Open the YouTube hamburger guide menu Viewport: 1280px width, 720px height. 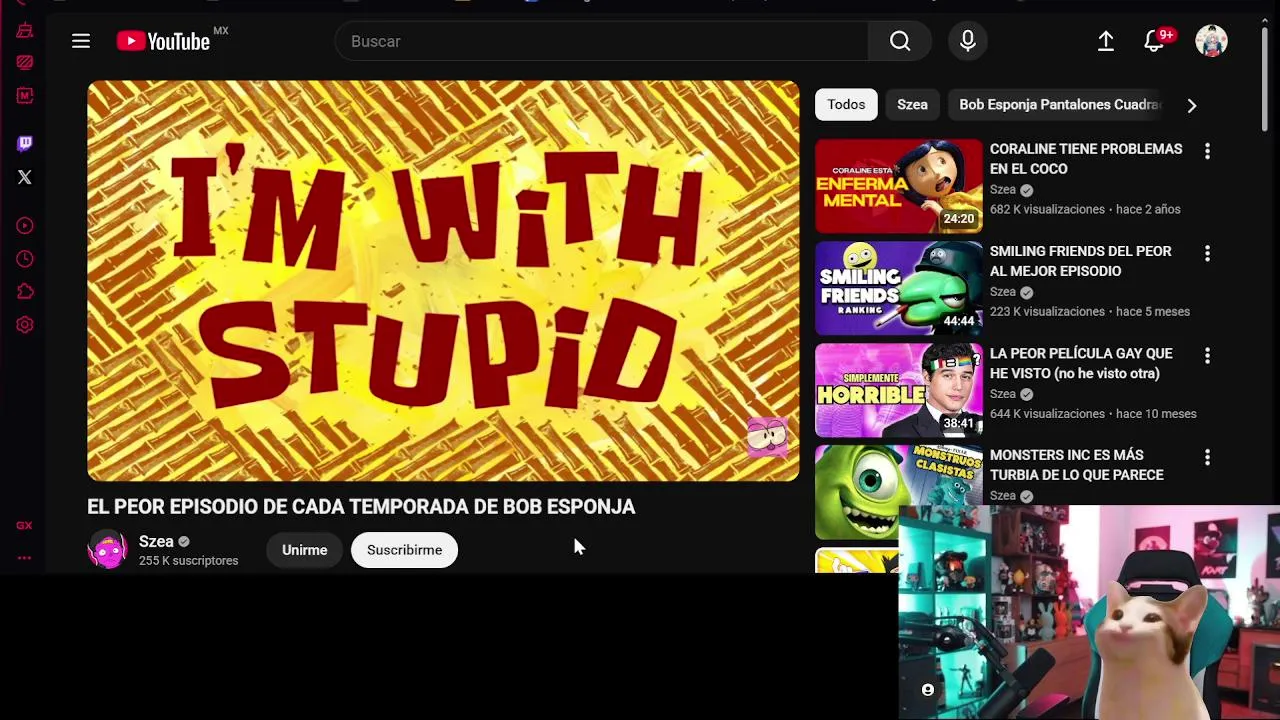81,41
